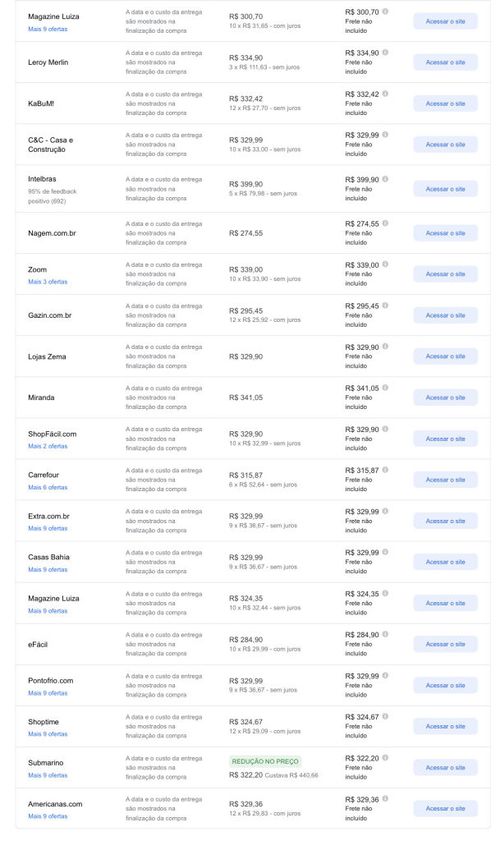Click info icon beside eFácil R$ 284,90 total

[x=385, y=635]
